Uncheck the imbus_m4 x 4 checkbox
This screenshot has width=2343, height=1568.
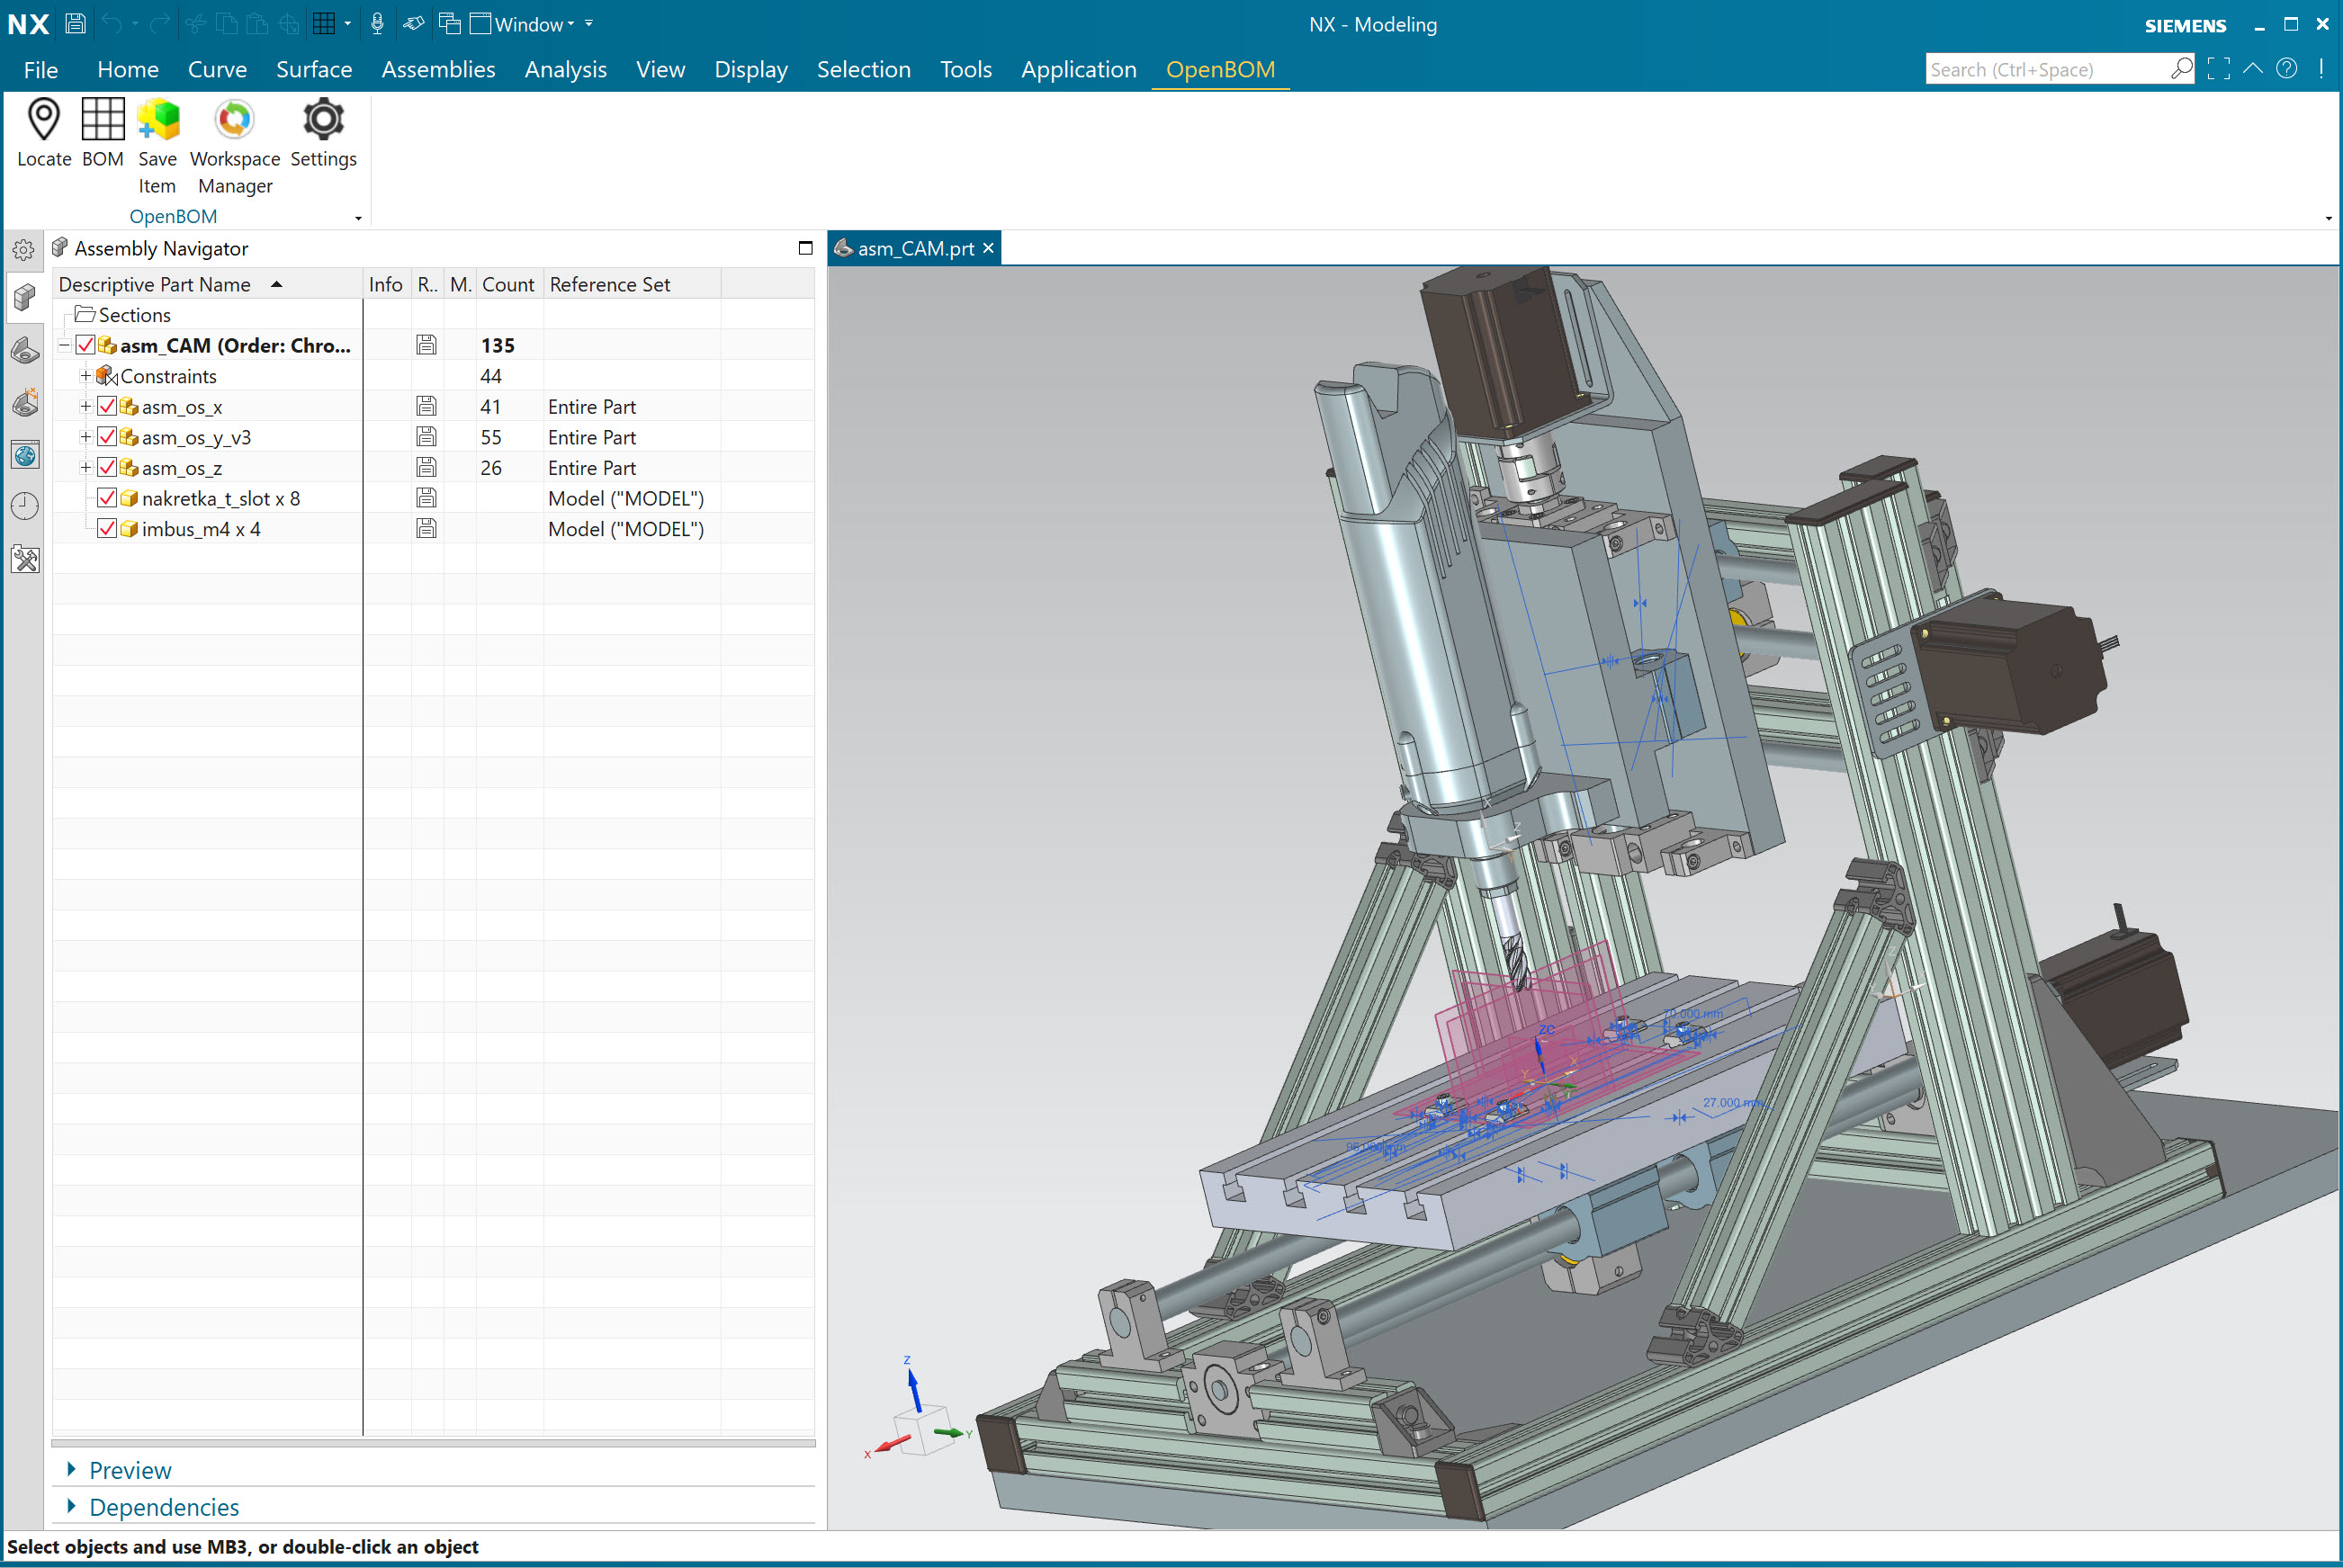(x=107, y=529)
